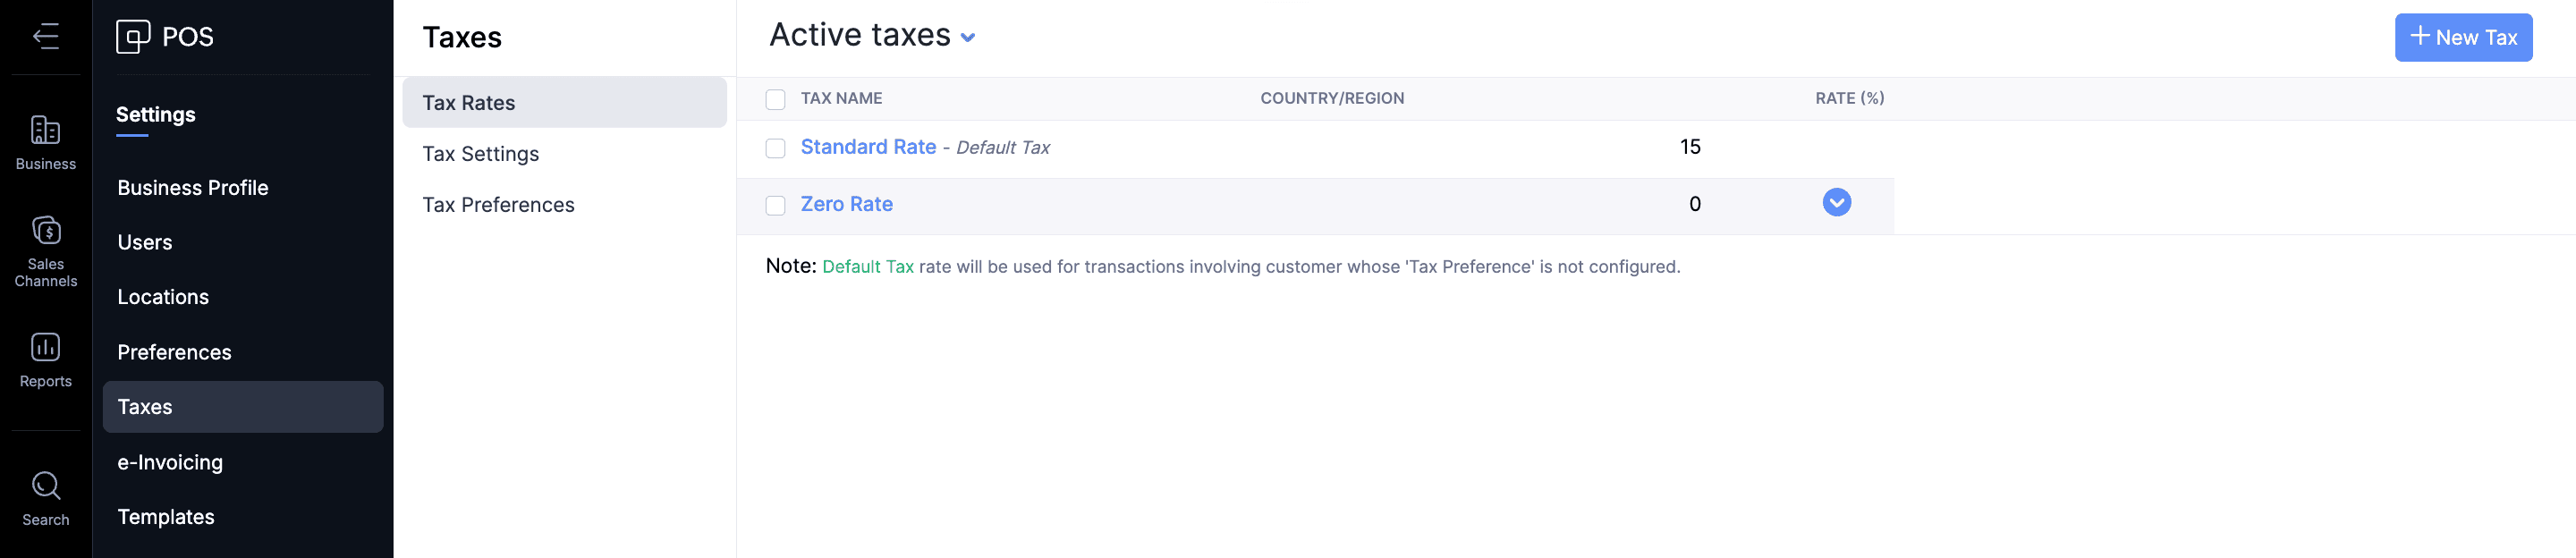Expand the Active taxes filter dropdown

point(967,38)
